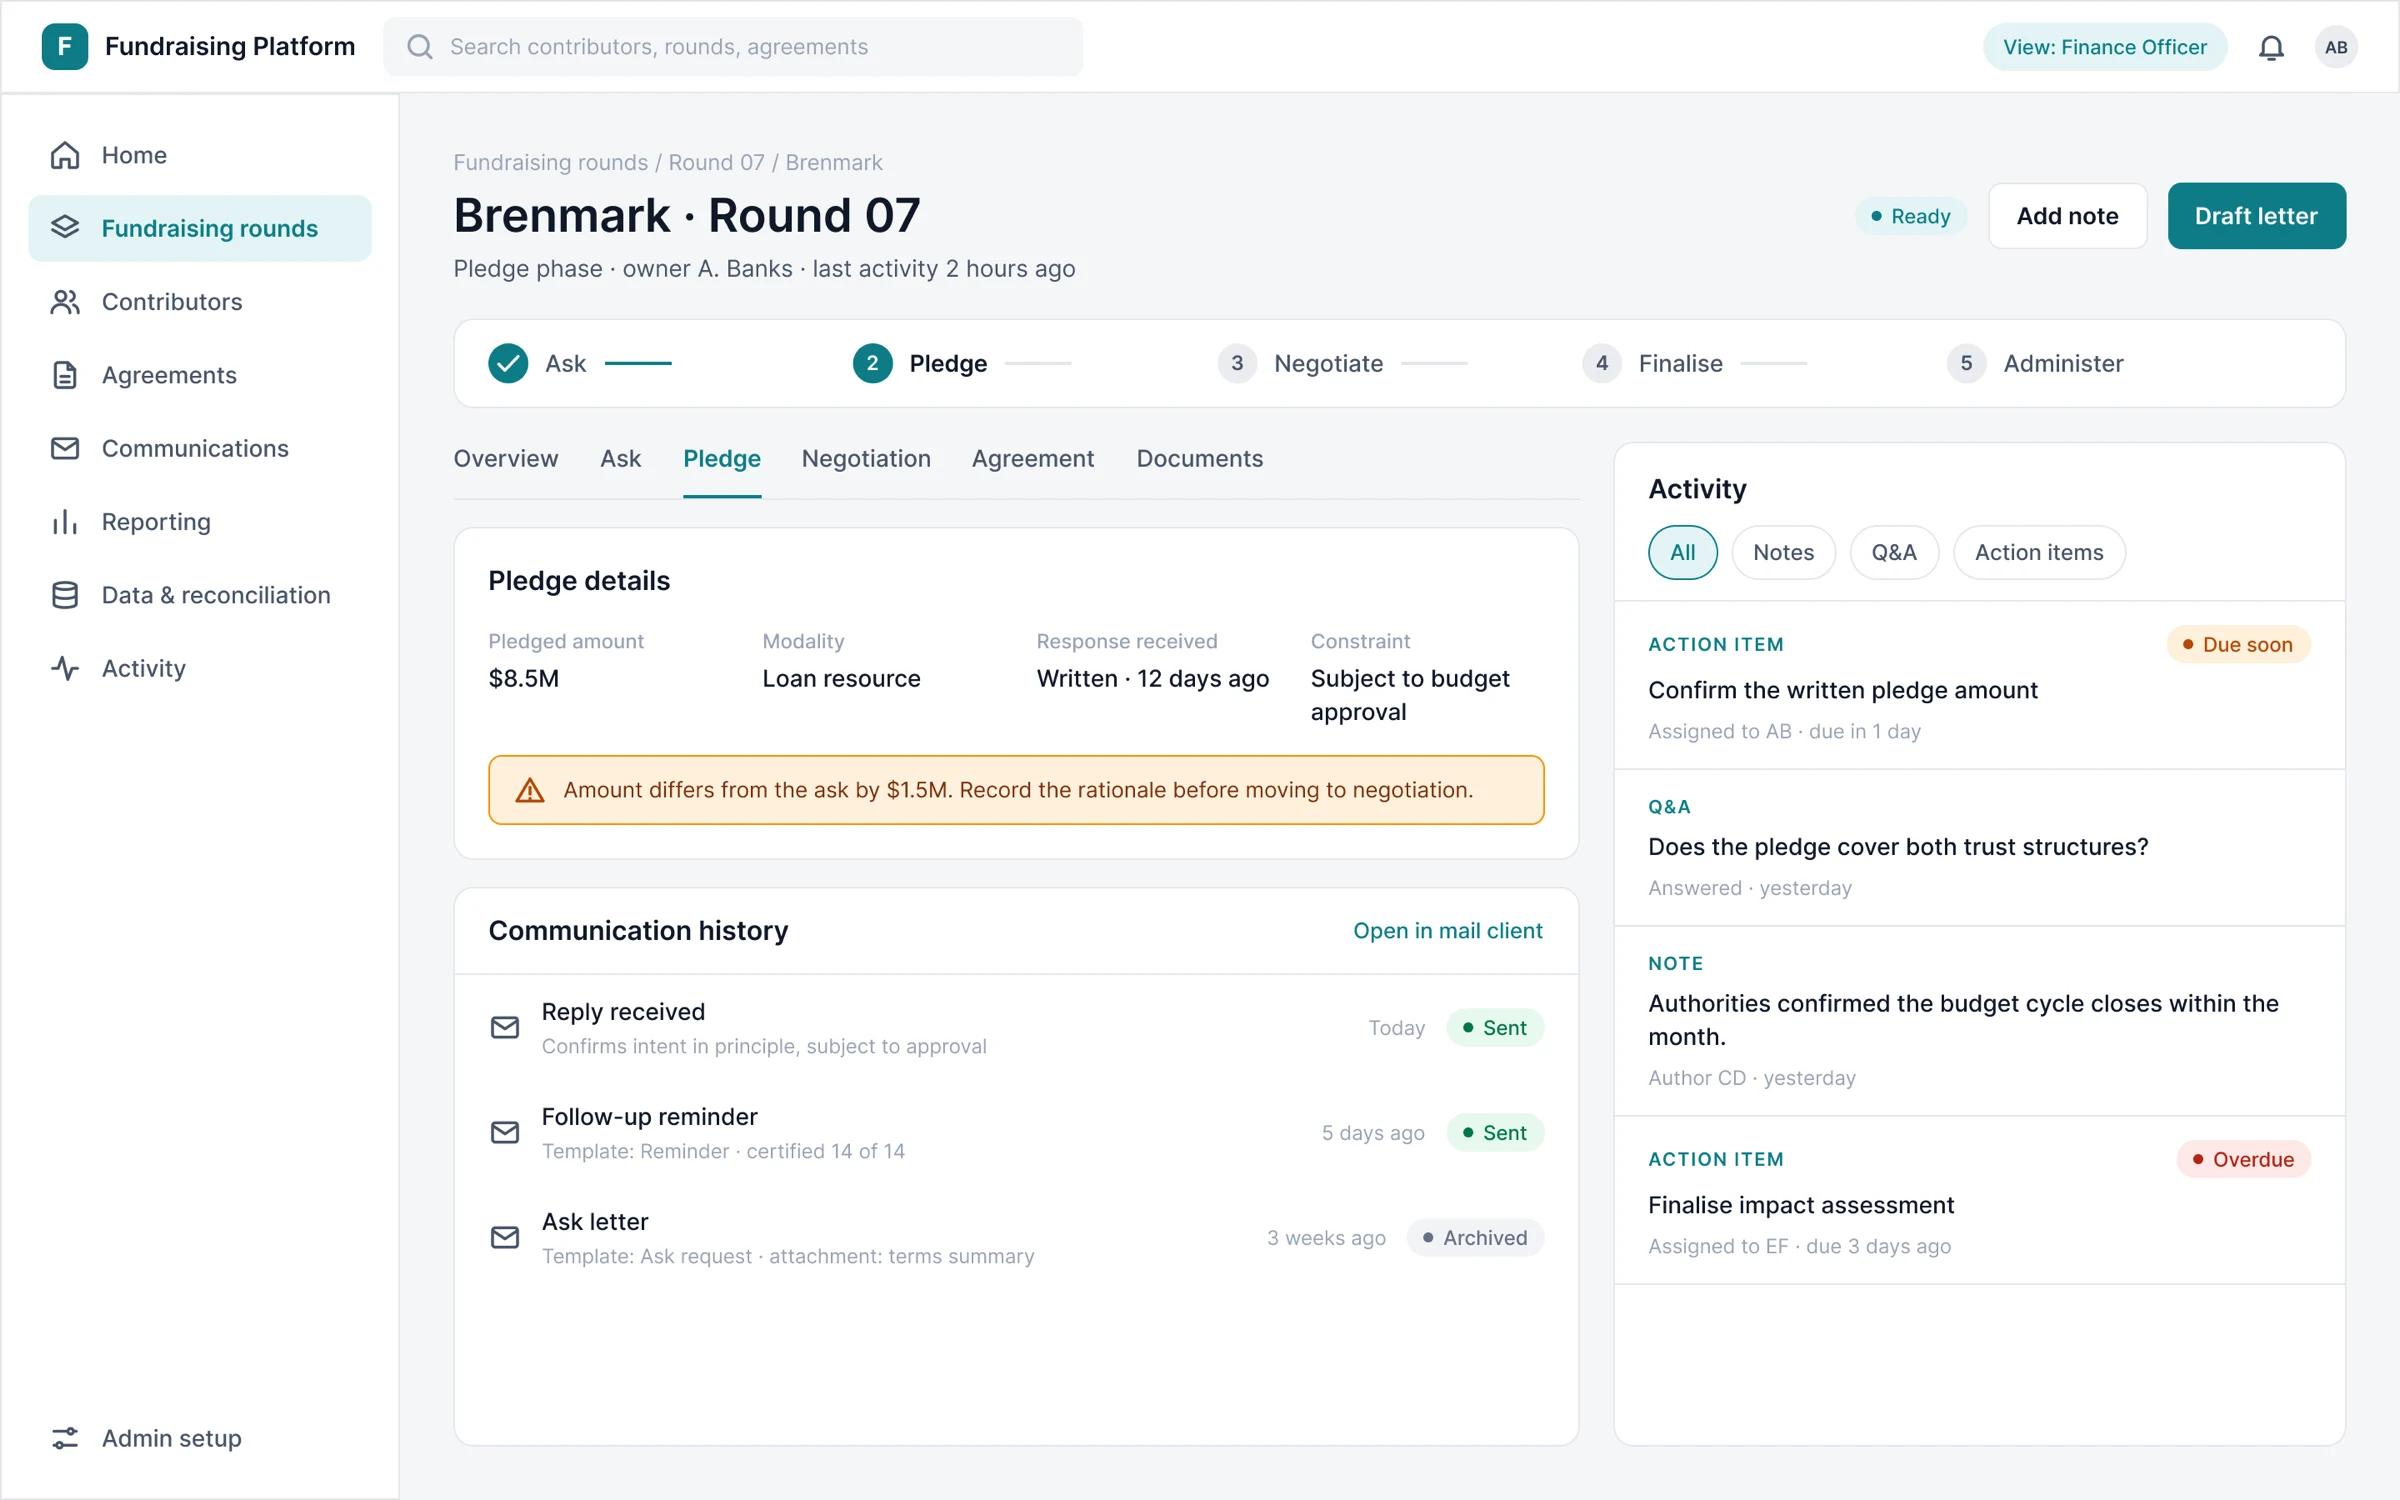The height and width of the screenshot is (1500, 2400).
Task: Focus the search contributors field
Action: tap(733, 47)
